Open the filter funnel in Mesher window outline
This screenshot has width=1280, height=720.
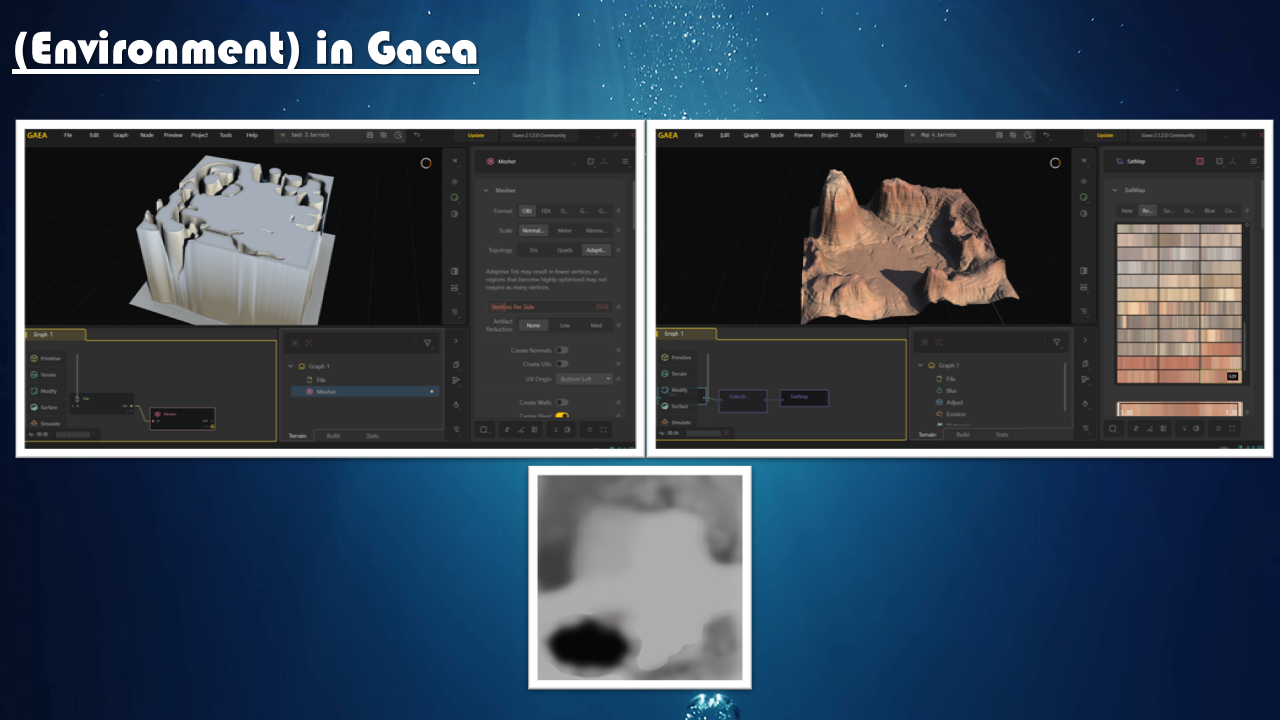427,343
